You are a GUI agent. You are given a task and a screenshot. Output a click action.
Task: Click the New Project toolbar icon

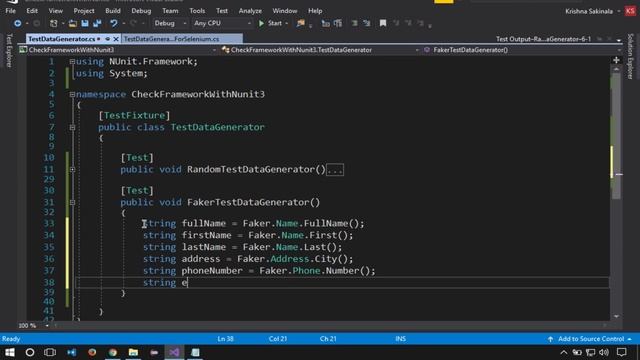(x=53, y=24)
